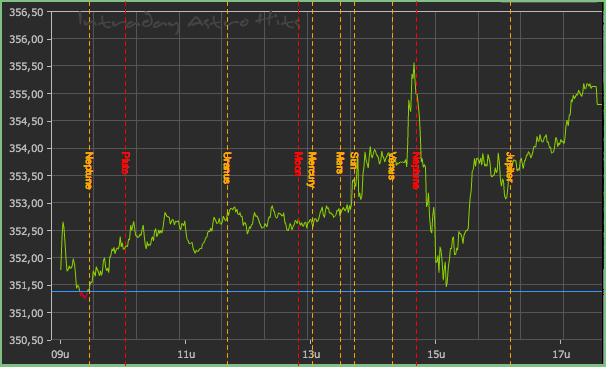
Task: Select the Sun marker label
Action: tap(354, 161)
